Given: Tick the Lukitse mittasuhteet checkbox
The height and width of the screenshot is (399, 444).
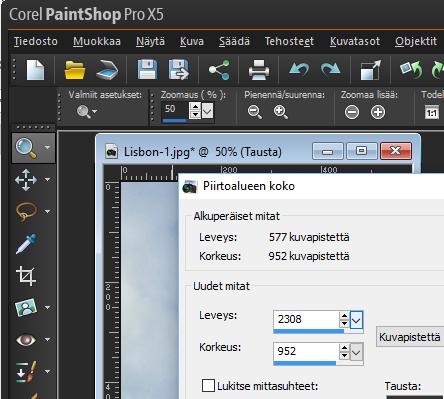Looking at the screenshot, I should 208,386.
